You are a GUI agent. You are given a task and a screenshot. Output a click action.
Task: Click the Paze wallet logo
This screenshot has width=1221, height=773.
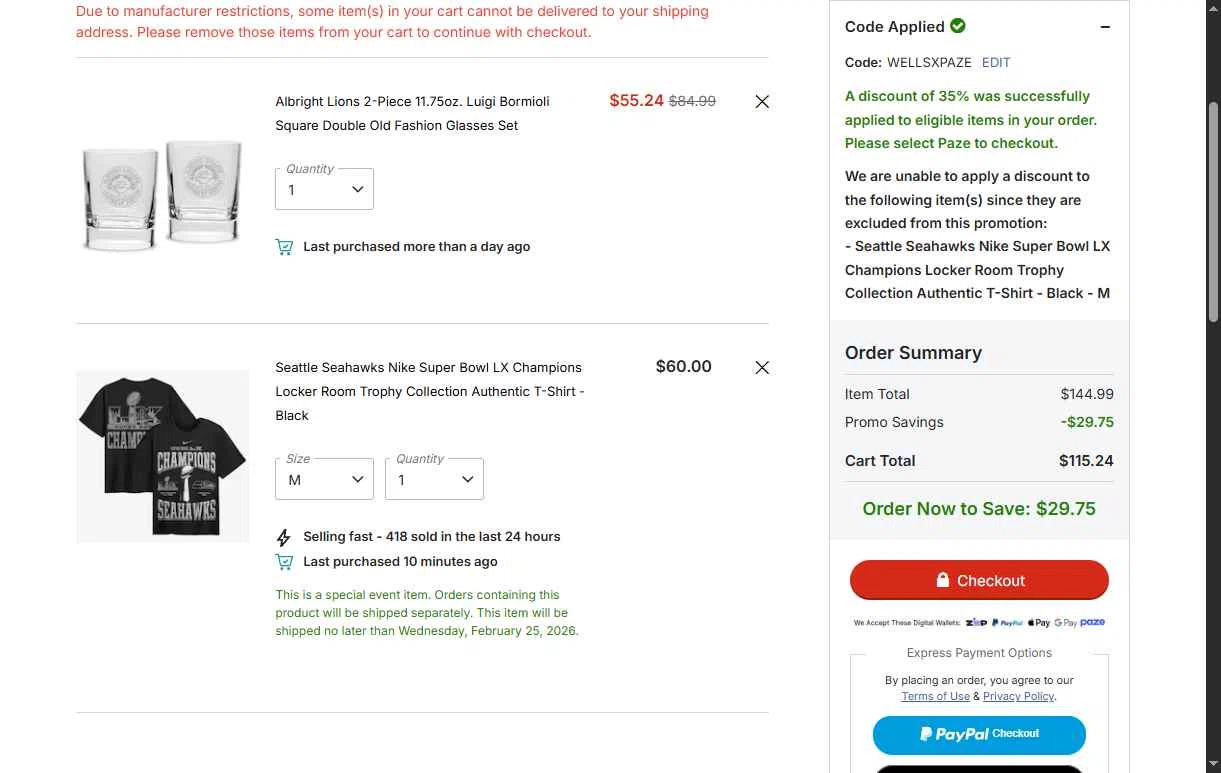click(x=1093, y=622)
